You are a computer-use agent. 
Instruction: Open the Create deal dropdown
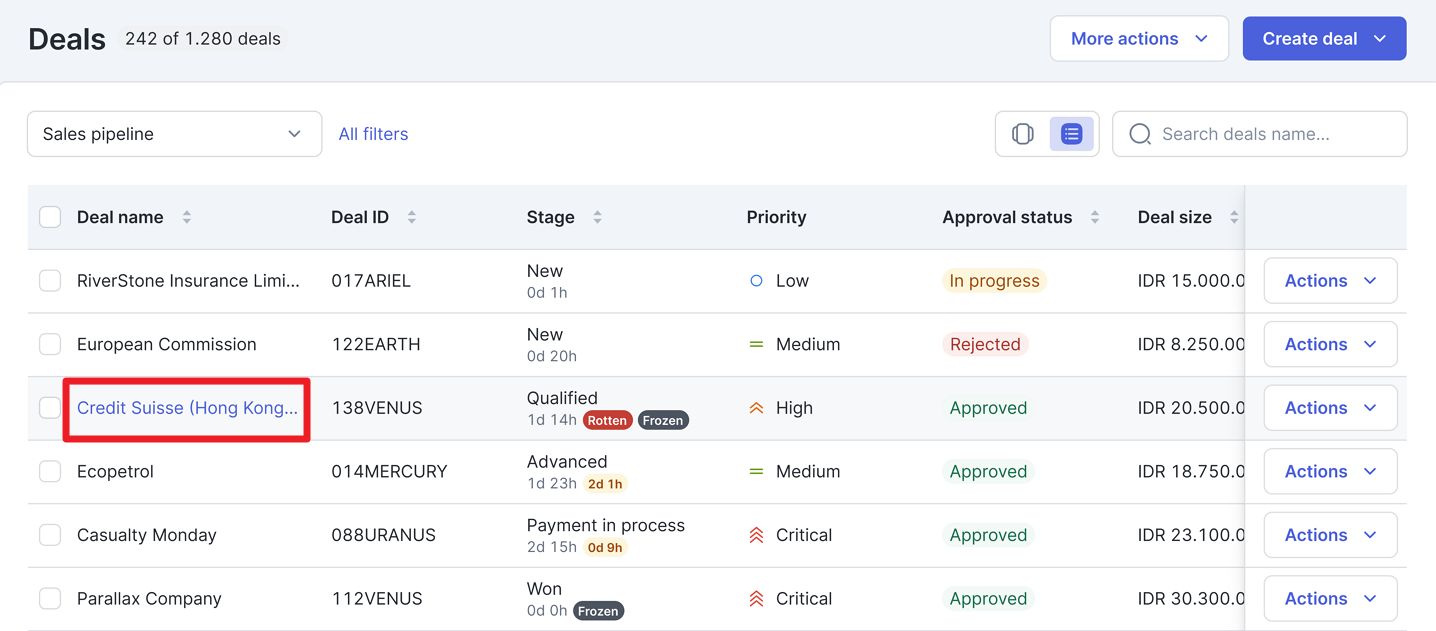1324,39
